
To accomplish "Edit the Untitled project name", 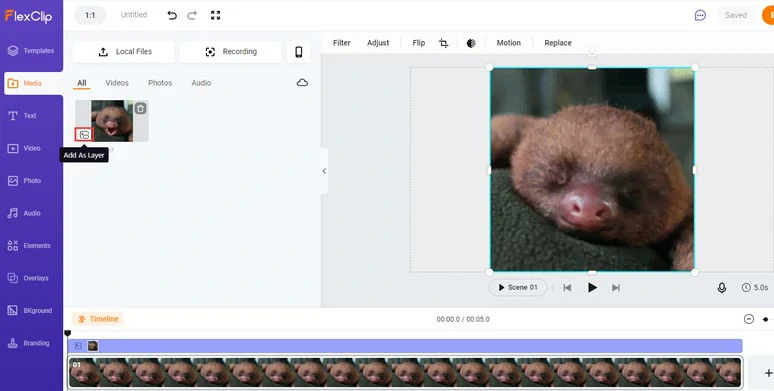I will click(x=134, y=15).
